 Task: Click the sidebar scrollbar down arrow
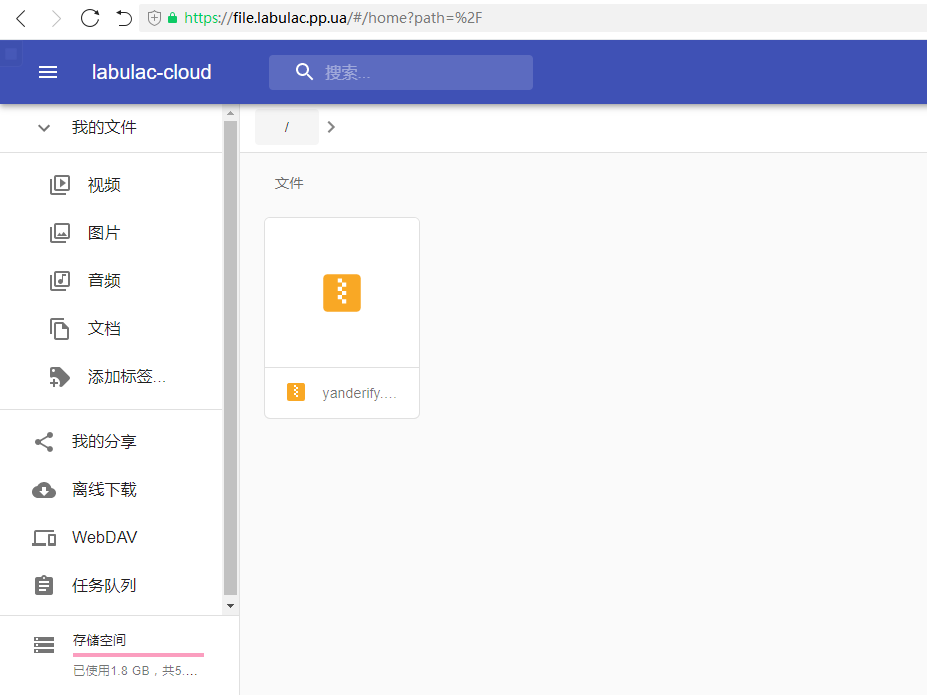coord(231,605)
